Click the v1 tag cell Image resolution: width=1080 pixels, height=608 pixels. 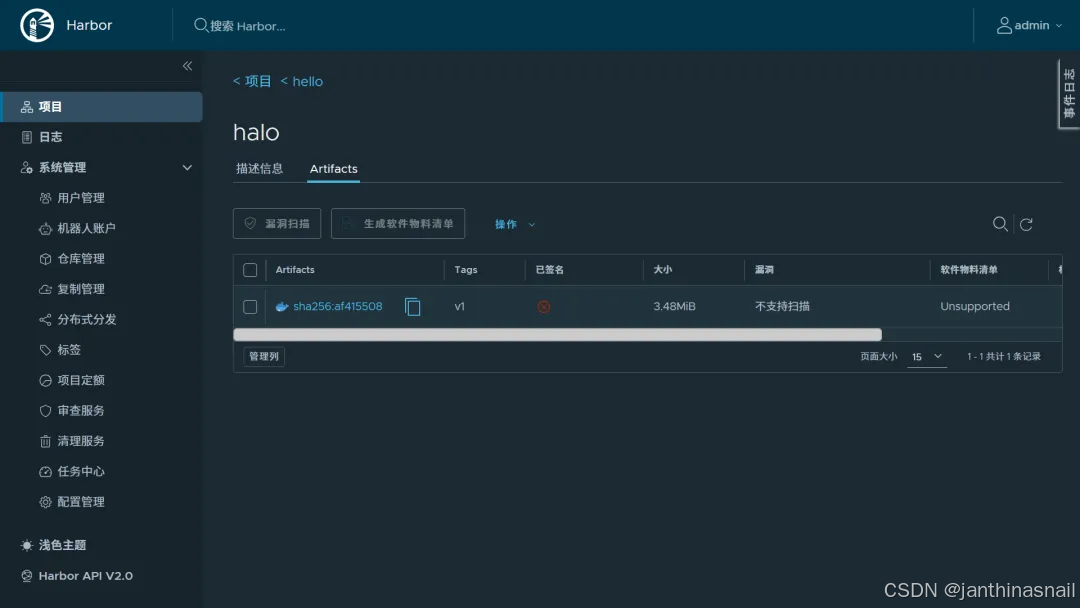(459, 306)
